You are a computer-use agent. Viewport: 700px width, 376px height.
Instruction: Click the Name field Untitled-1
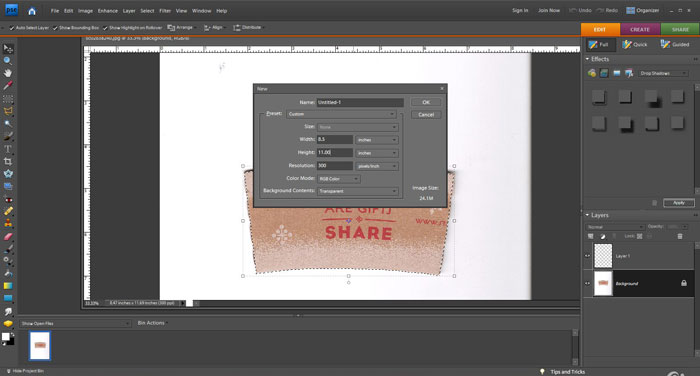click(x=360, y=102)
